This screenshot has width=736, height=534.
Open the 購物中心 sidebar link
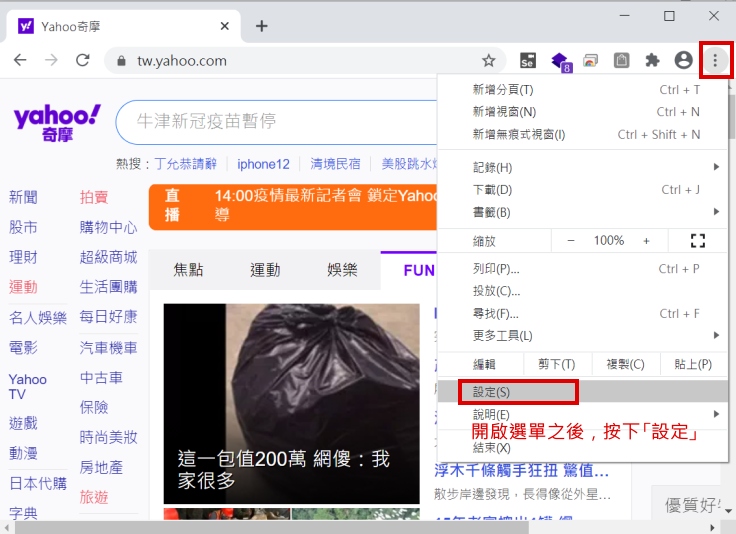click(108, 227)
